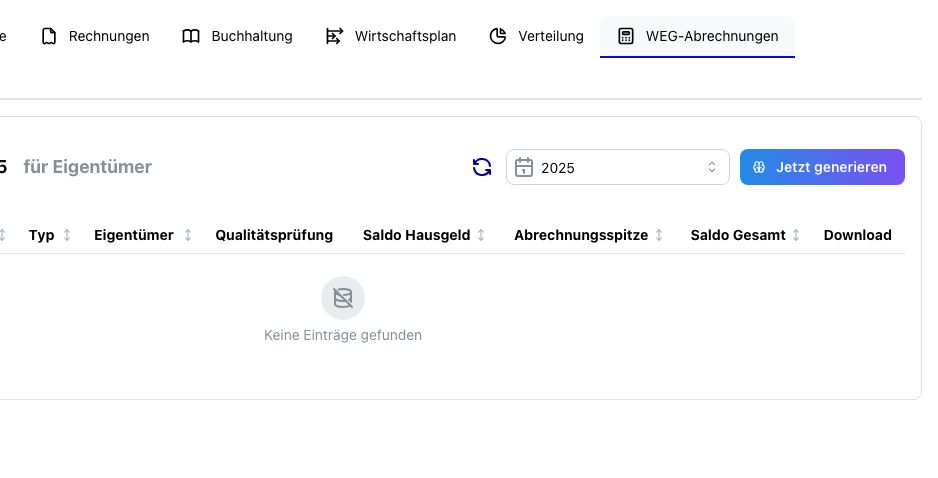The width and height of the screenshot is (938, 478).
Task: Go to the Verteilung tab
Action: [x=536, y=36]
